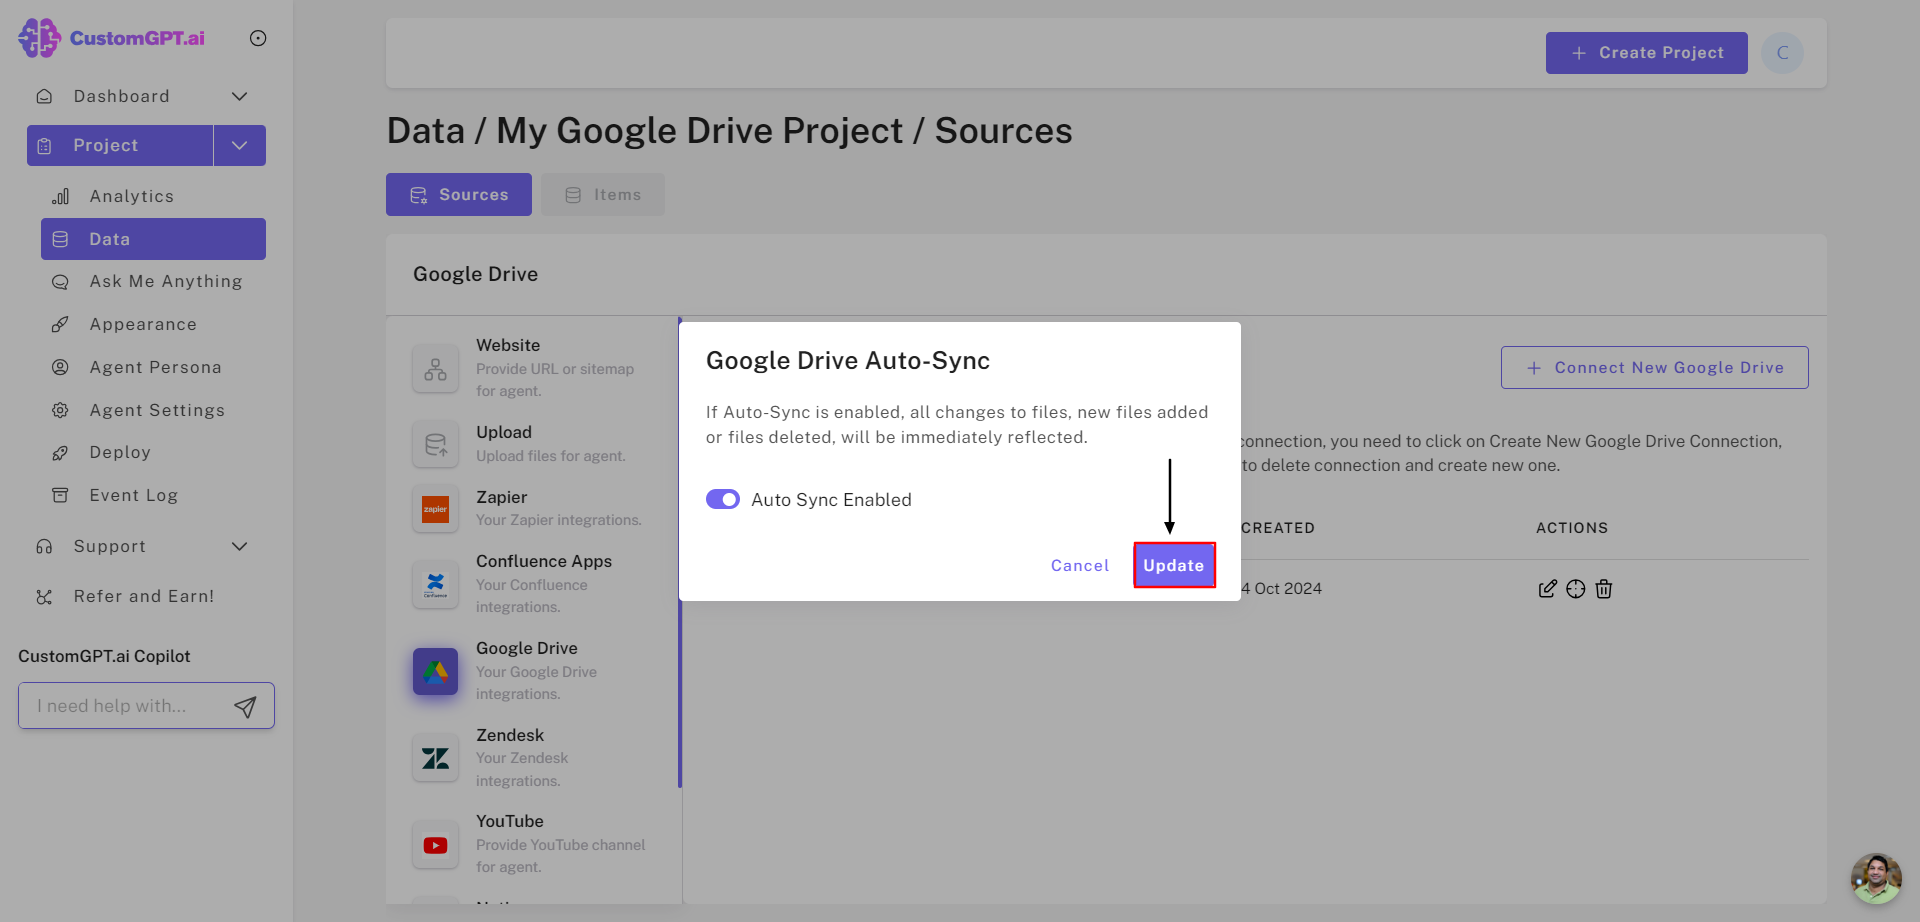Click the sidebar collapse circle icon
The width and height of the screenshot is (1920, 922).
pos(258,38)
